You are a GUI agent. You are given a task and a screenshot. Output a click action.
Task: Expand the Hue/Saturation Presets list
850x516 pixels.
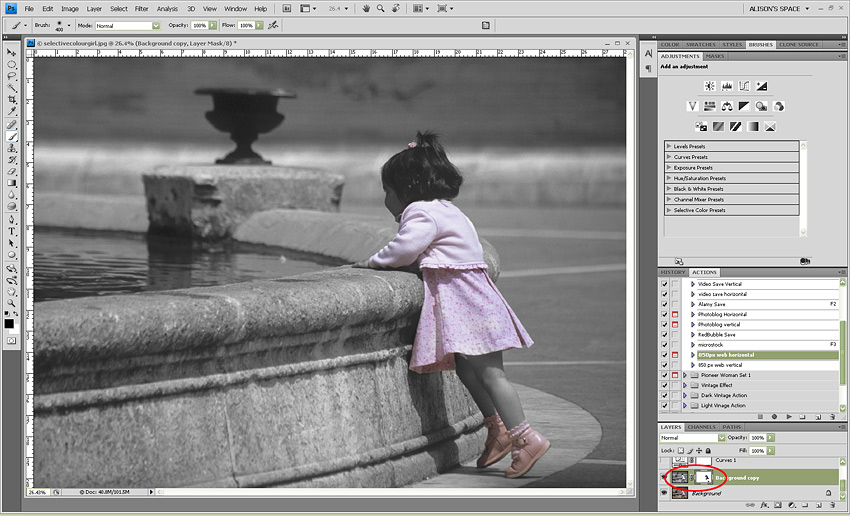tap(669, 178)
